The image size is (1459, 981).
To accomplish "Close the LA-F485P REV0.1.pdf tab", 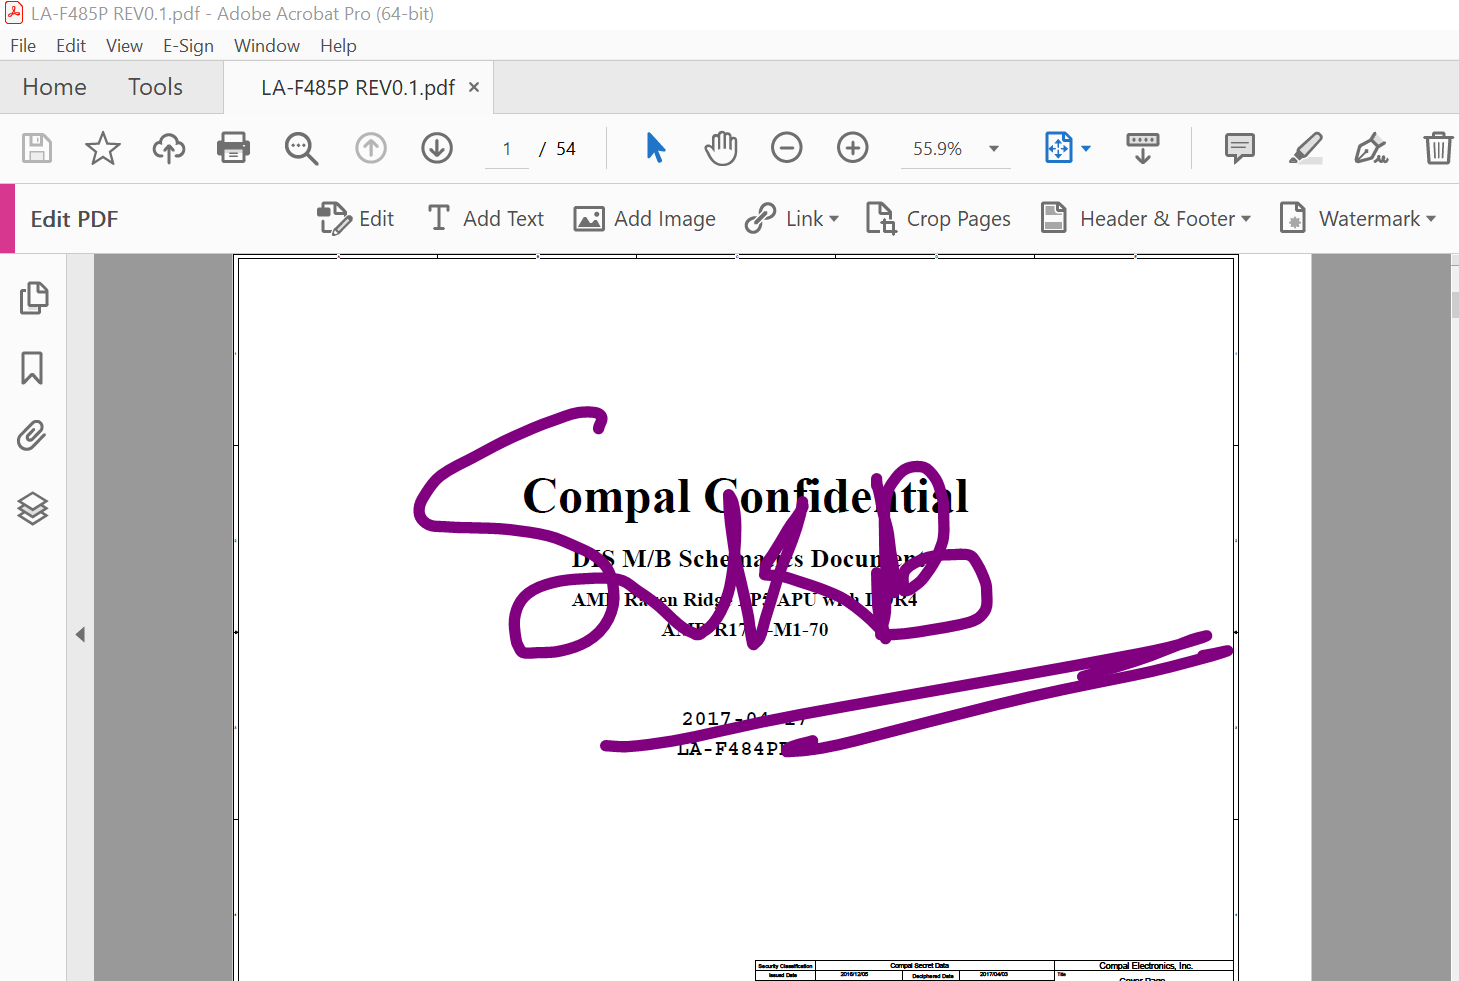I will click(474, 87).
